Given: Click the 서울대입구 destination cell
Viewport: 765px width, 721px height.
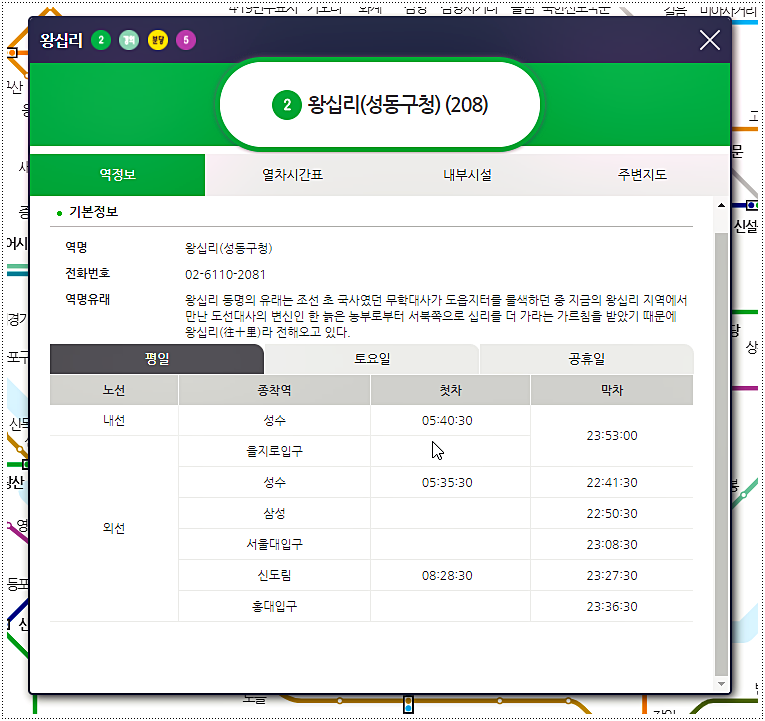Looking at the screenshot, I should click(274, 544).
